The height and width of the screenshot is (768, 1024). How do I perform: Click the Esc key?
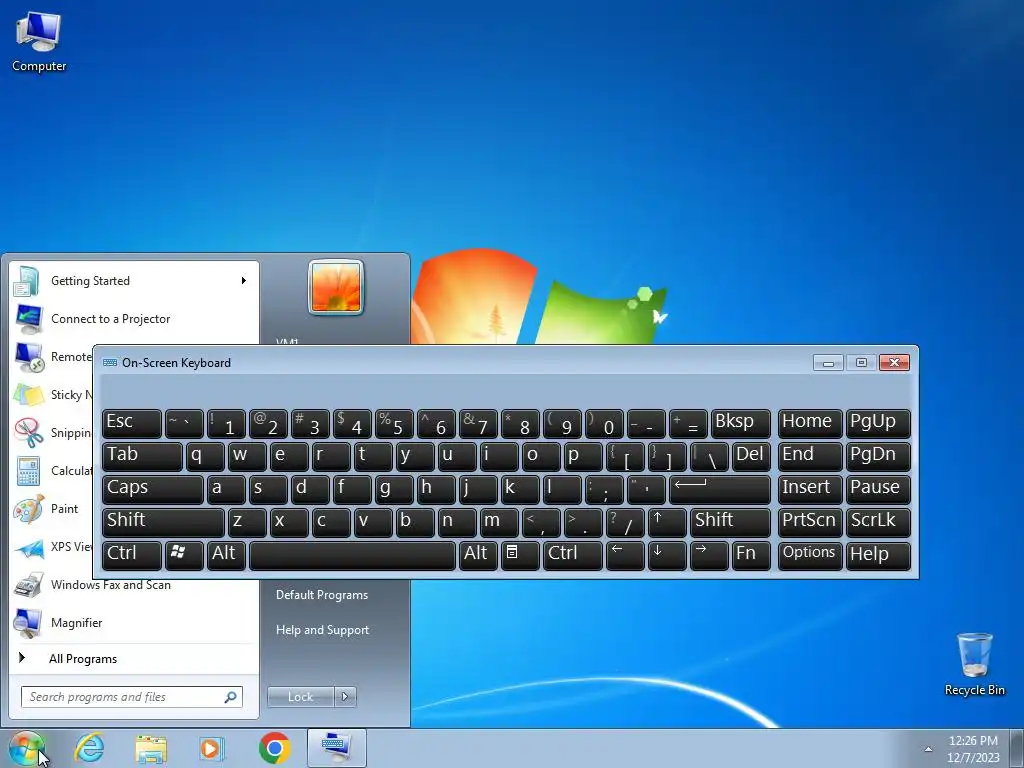pyautogui.click(x=132, y=423)
